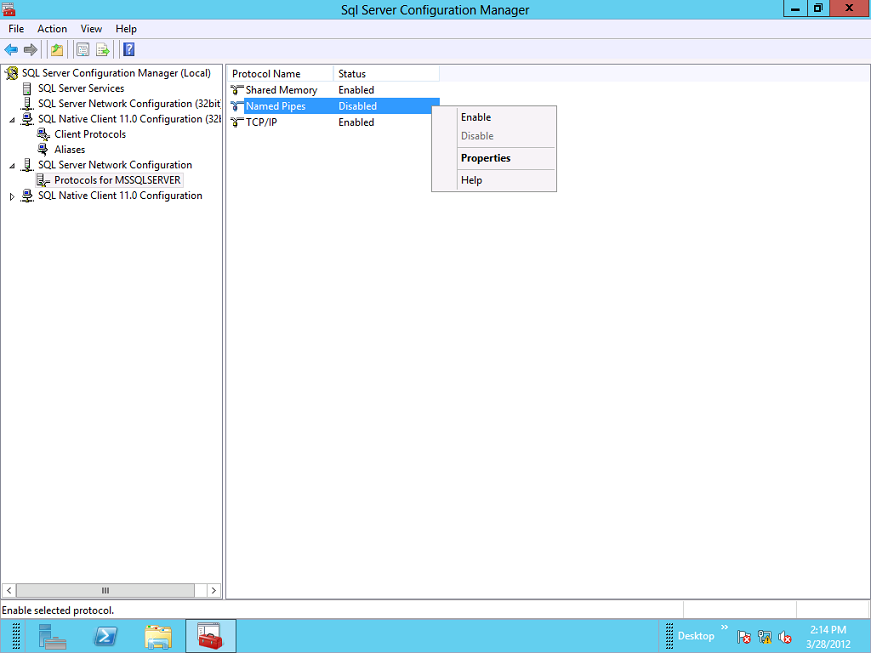Select the Shared Memory protocol row
Image resolution: width=871 pixels, height=653 pixels.
click(x=333, y=90)
